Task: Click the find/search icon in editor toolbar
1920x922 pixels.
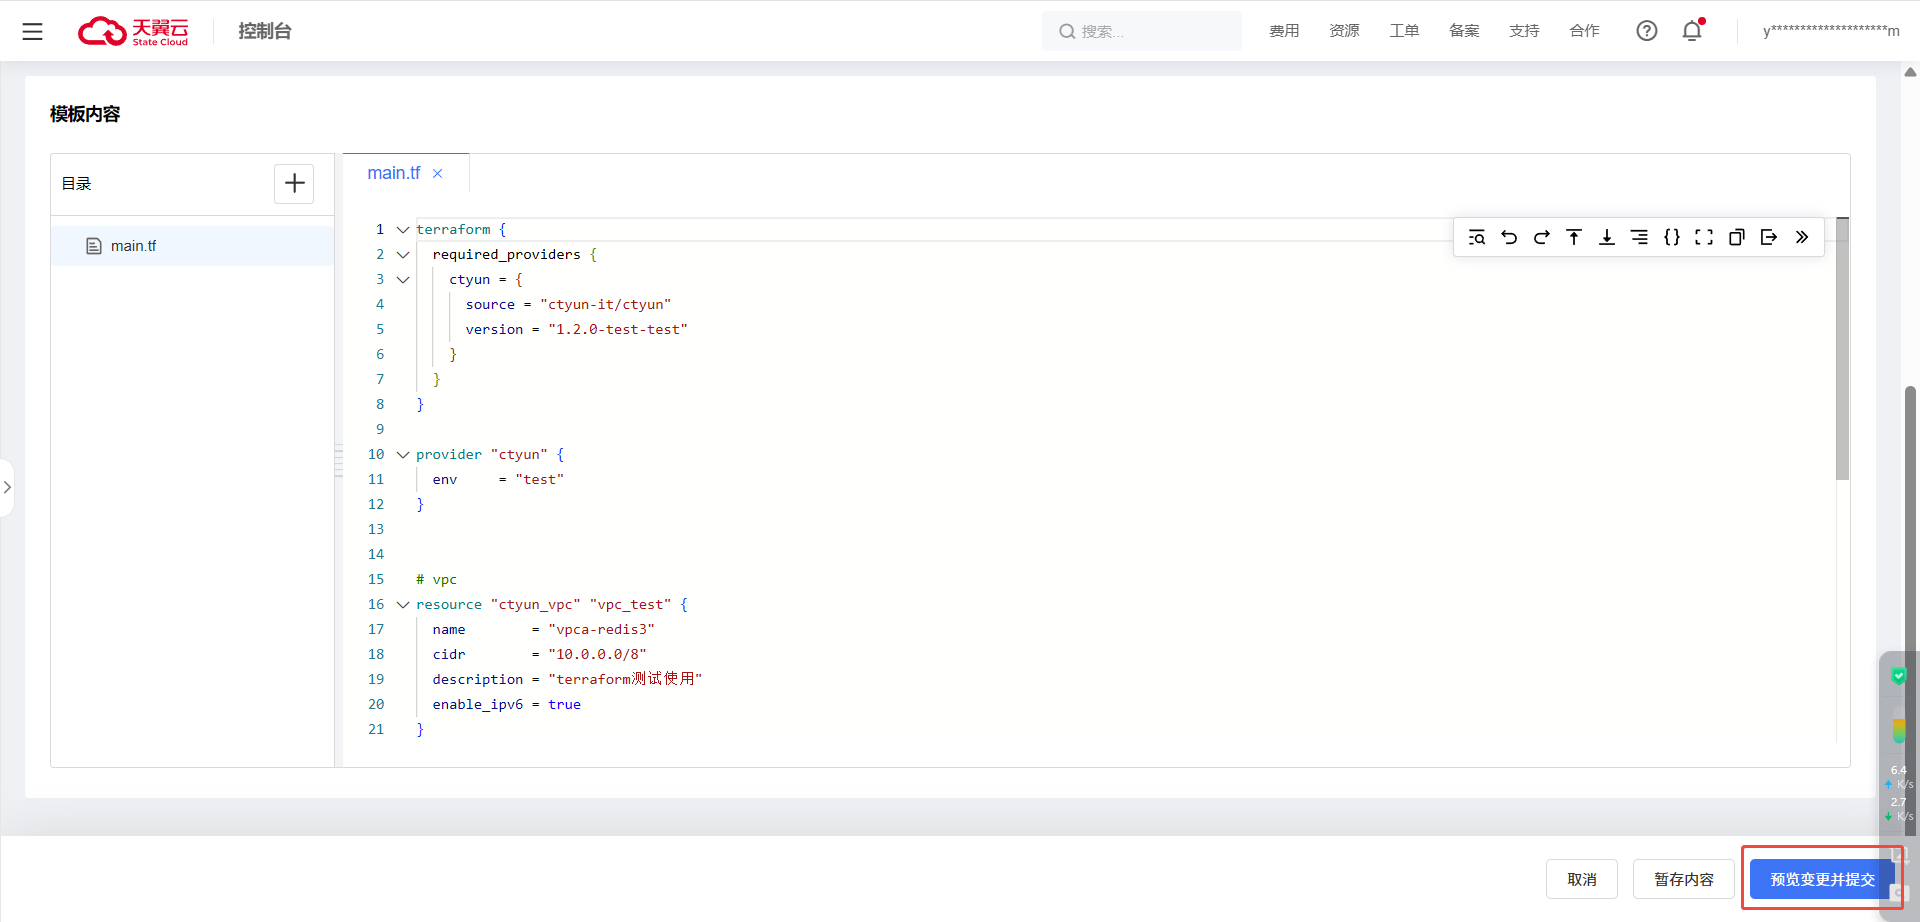Action: (x=1476, y=237)
